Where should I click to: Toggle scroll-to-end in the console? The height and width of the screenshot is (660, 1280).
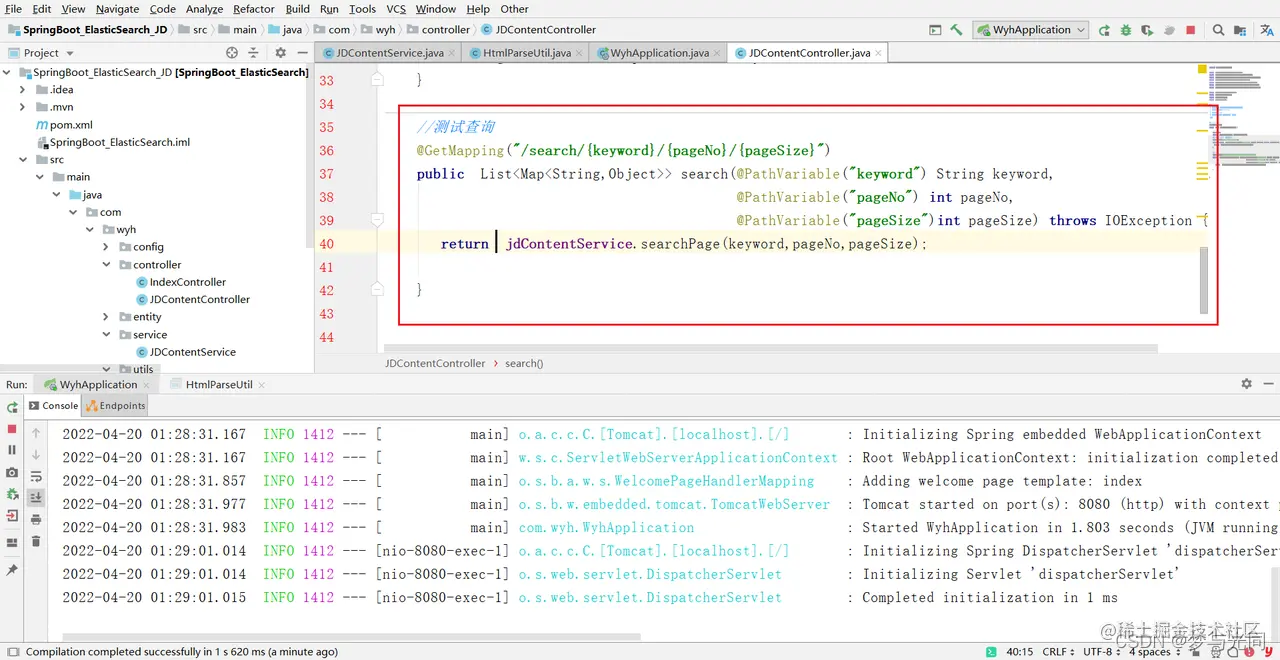(x=36, y=498)
